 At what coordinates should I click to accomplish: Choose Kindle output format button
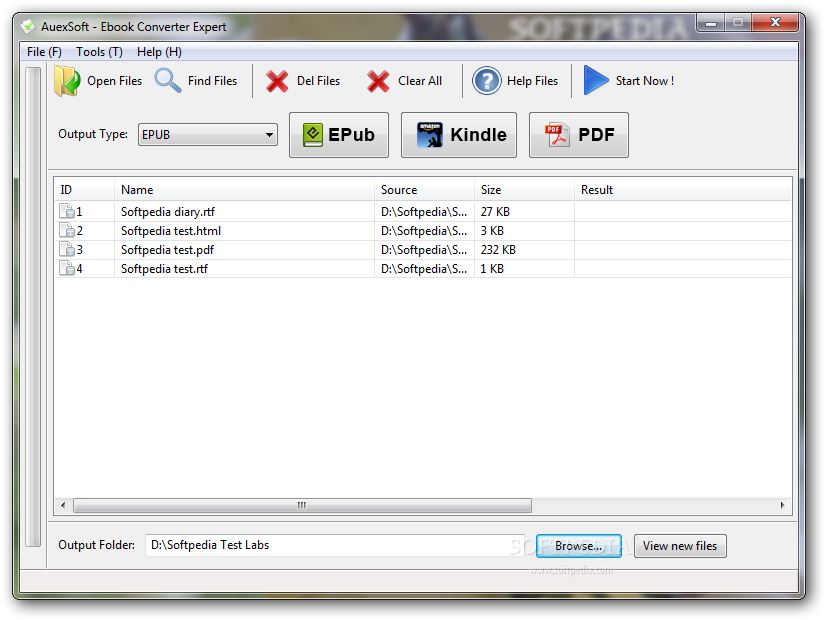pyautogui.click(x=459, y=135)
